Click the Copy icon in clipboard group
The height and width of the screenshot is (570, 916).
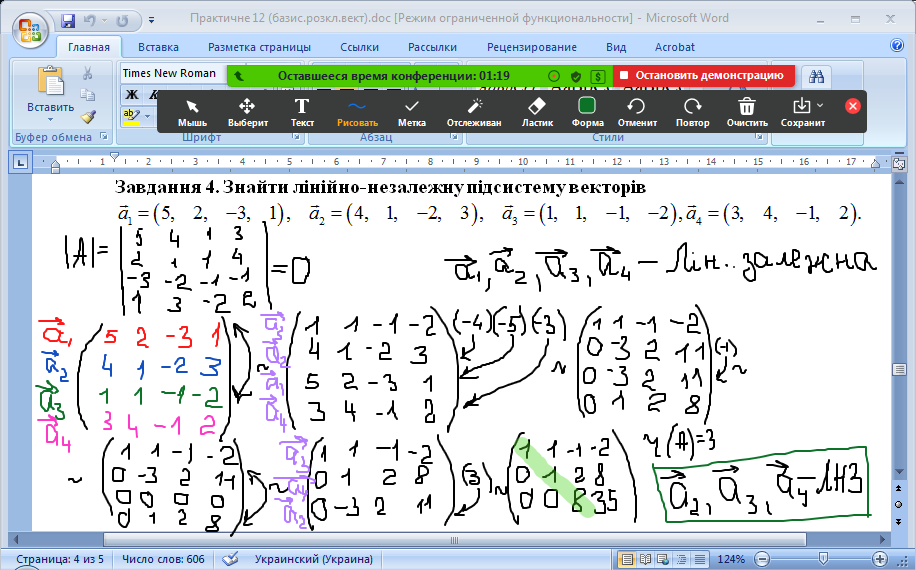[x=88, y=95]
